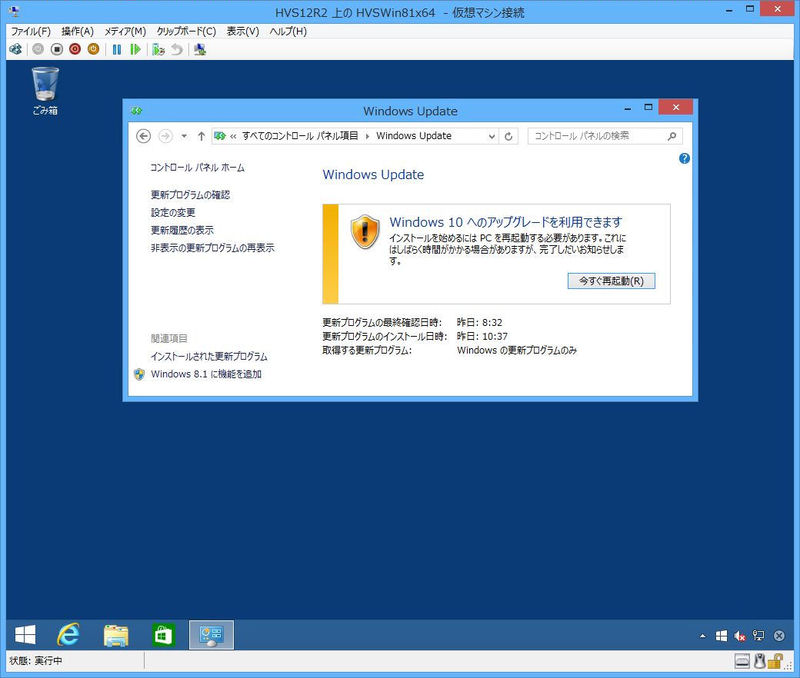
Task: Close the Windows Update window
Action: click(676, 107)
